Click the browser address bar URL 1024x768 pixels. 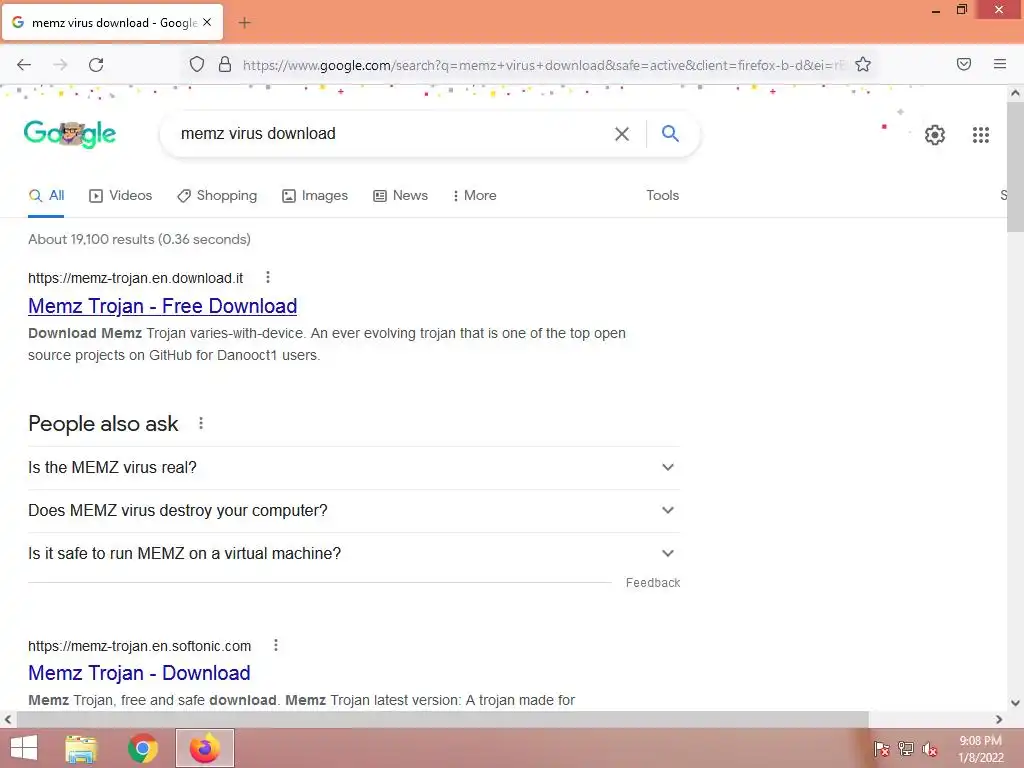coord(543,65)
